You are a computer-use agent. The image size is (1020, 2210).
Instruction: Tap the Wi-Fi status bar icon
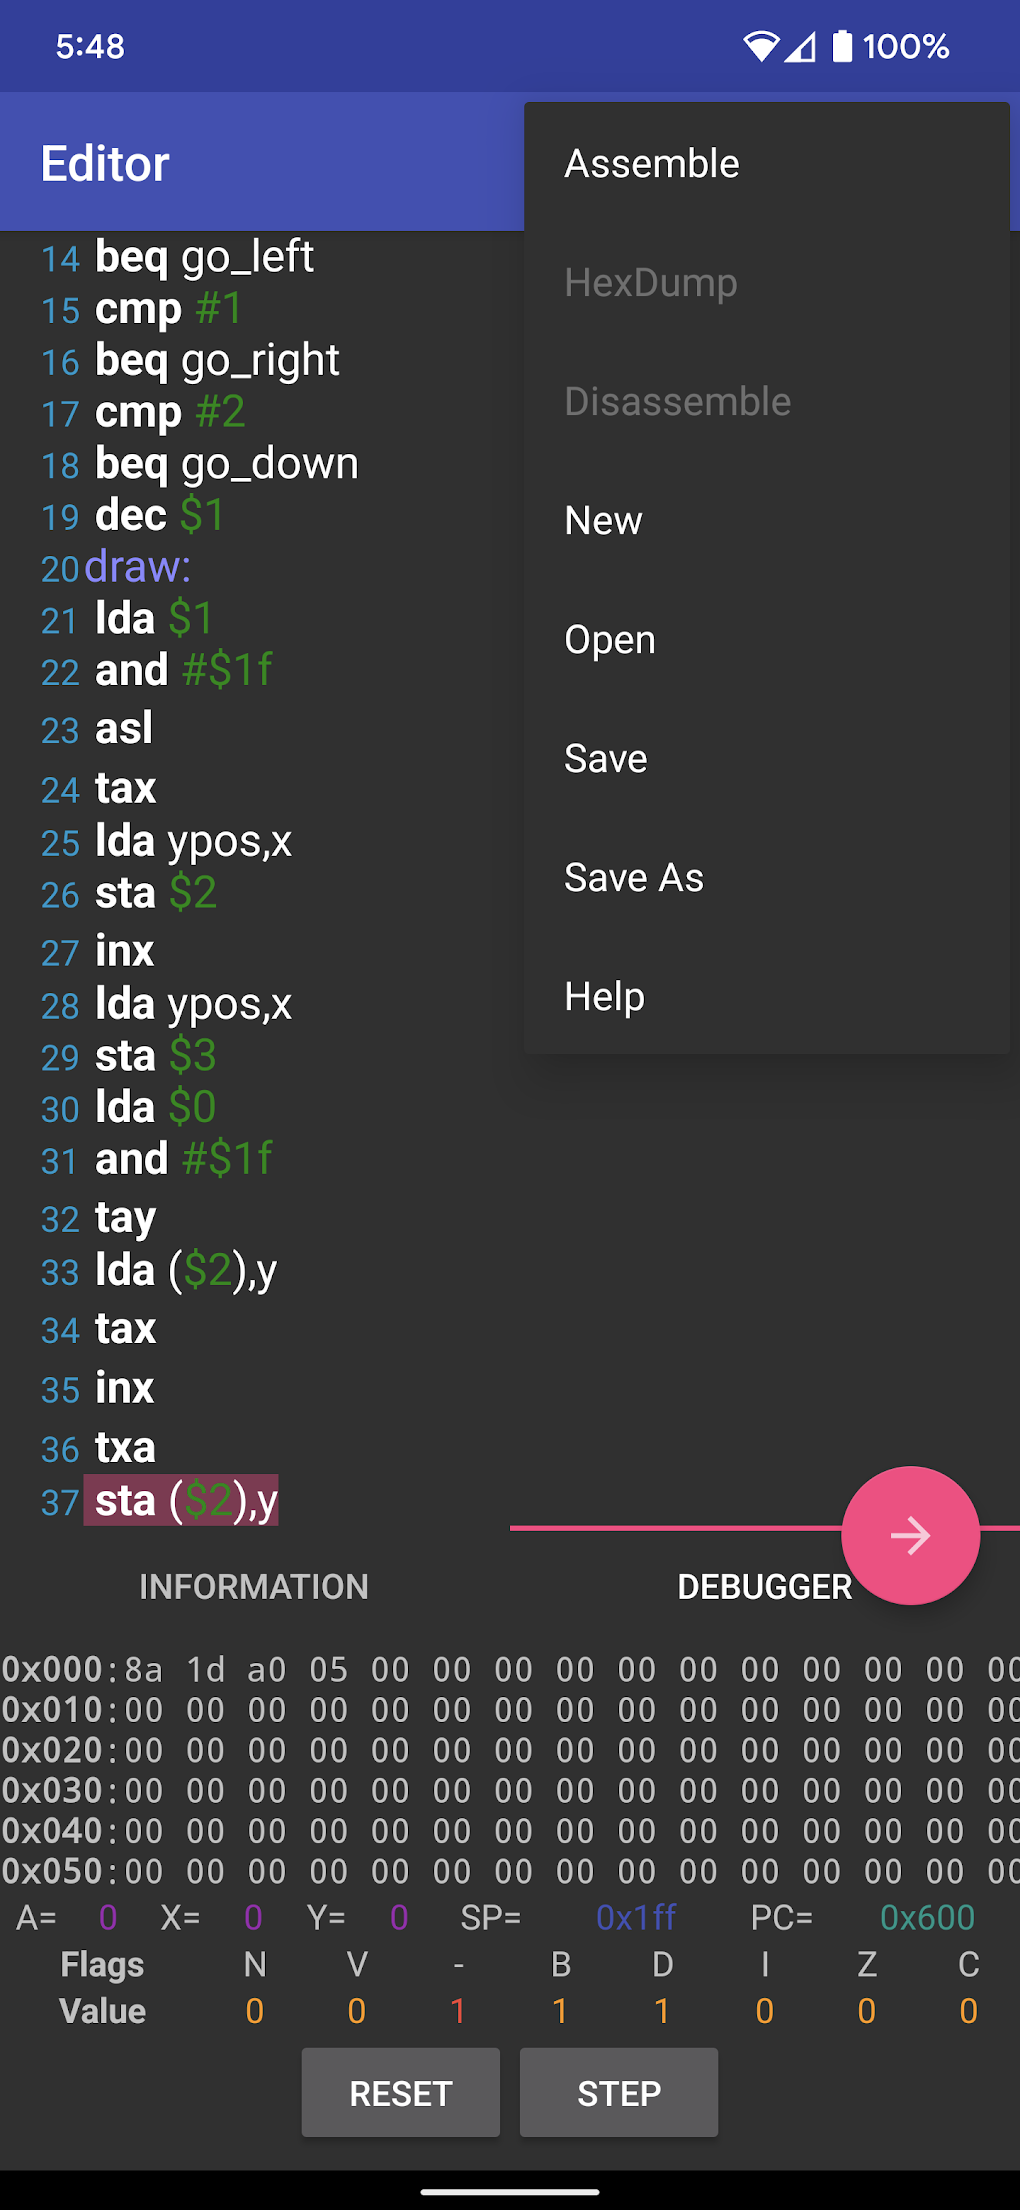coord(760,46)
